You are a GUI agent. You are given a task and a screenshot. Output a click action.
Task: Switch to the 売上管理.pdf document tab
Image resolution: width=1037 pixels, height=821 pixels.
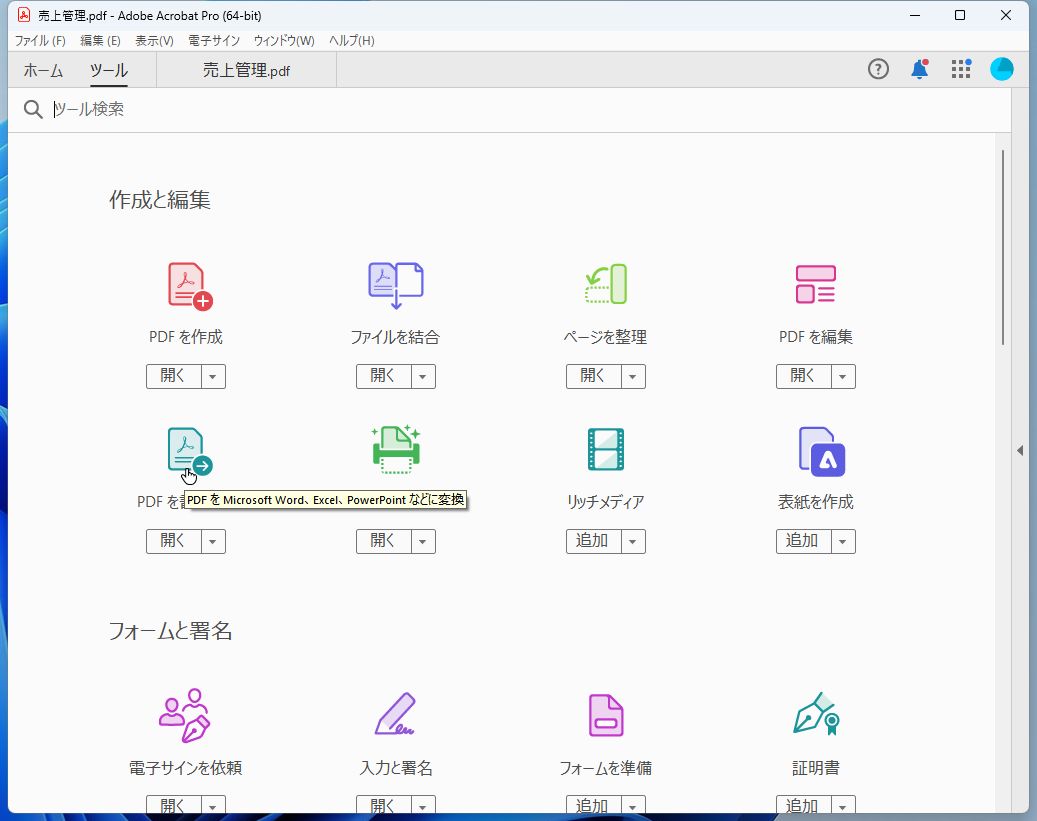(245, 70)
